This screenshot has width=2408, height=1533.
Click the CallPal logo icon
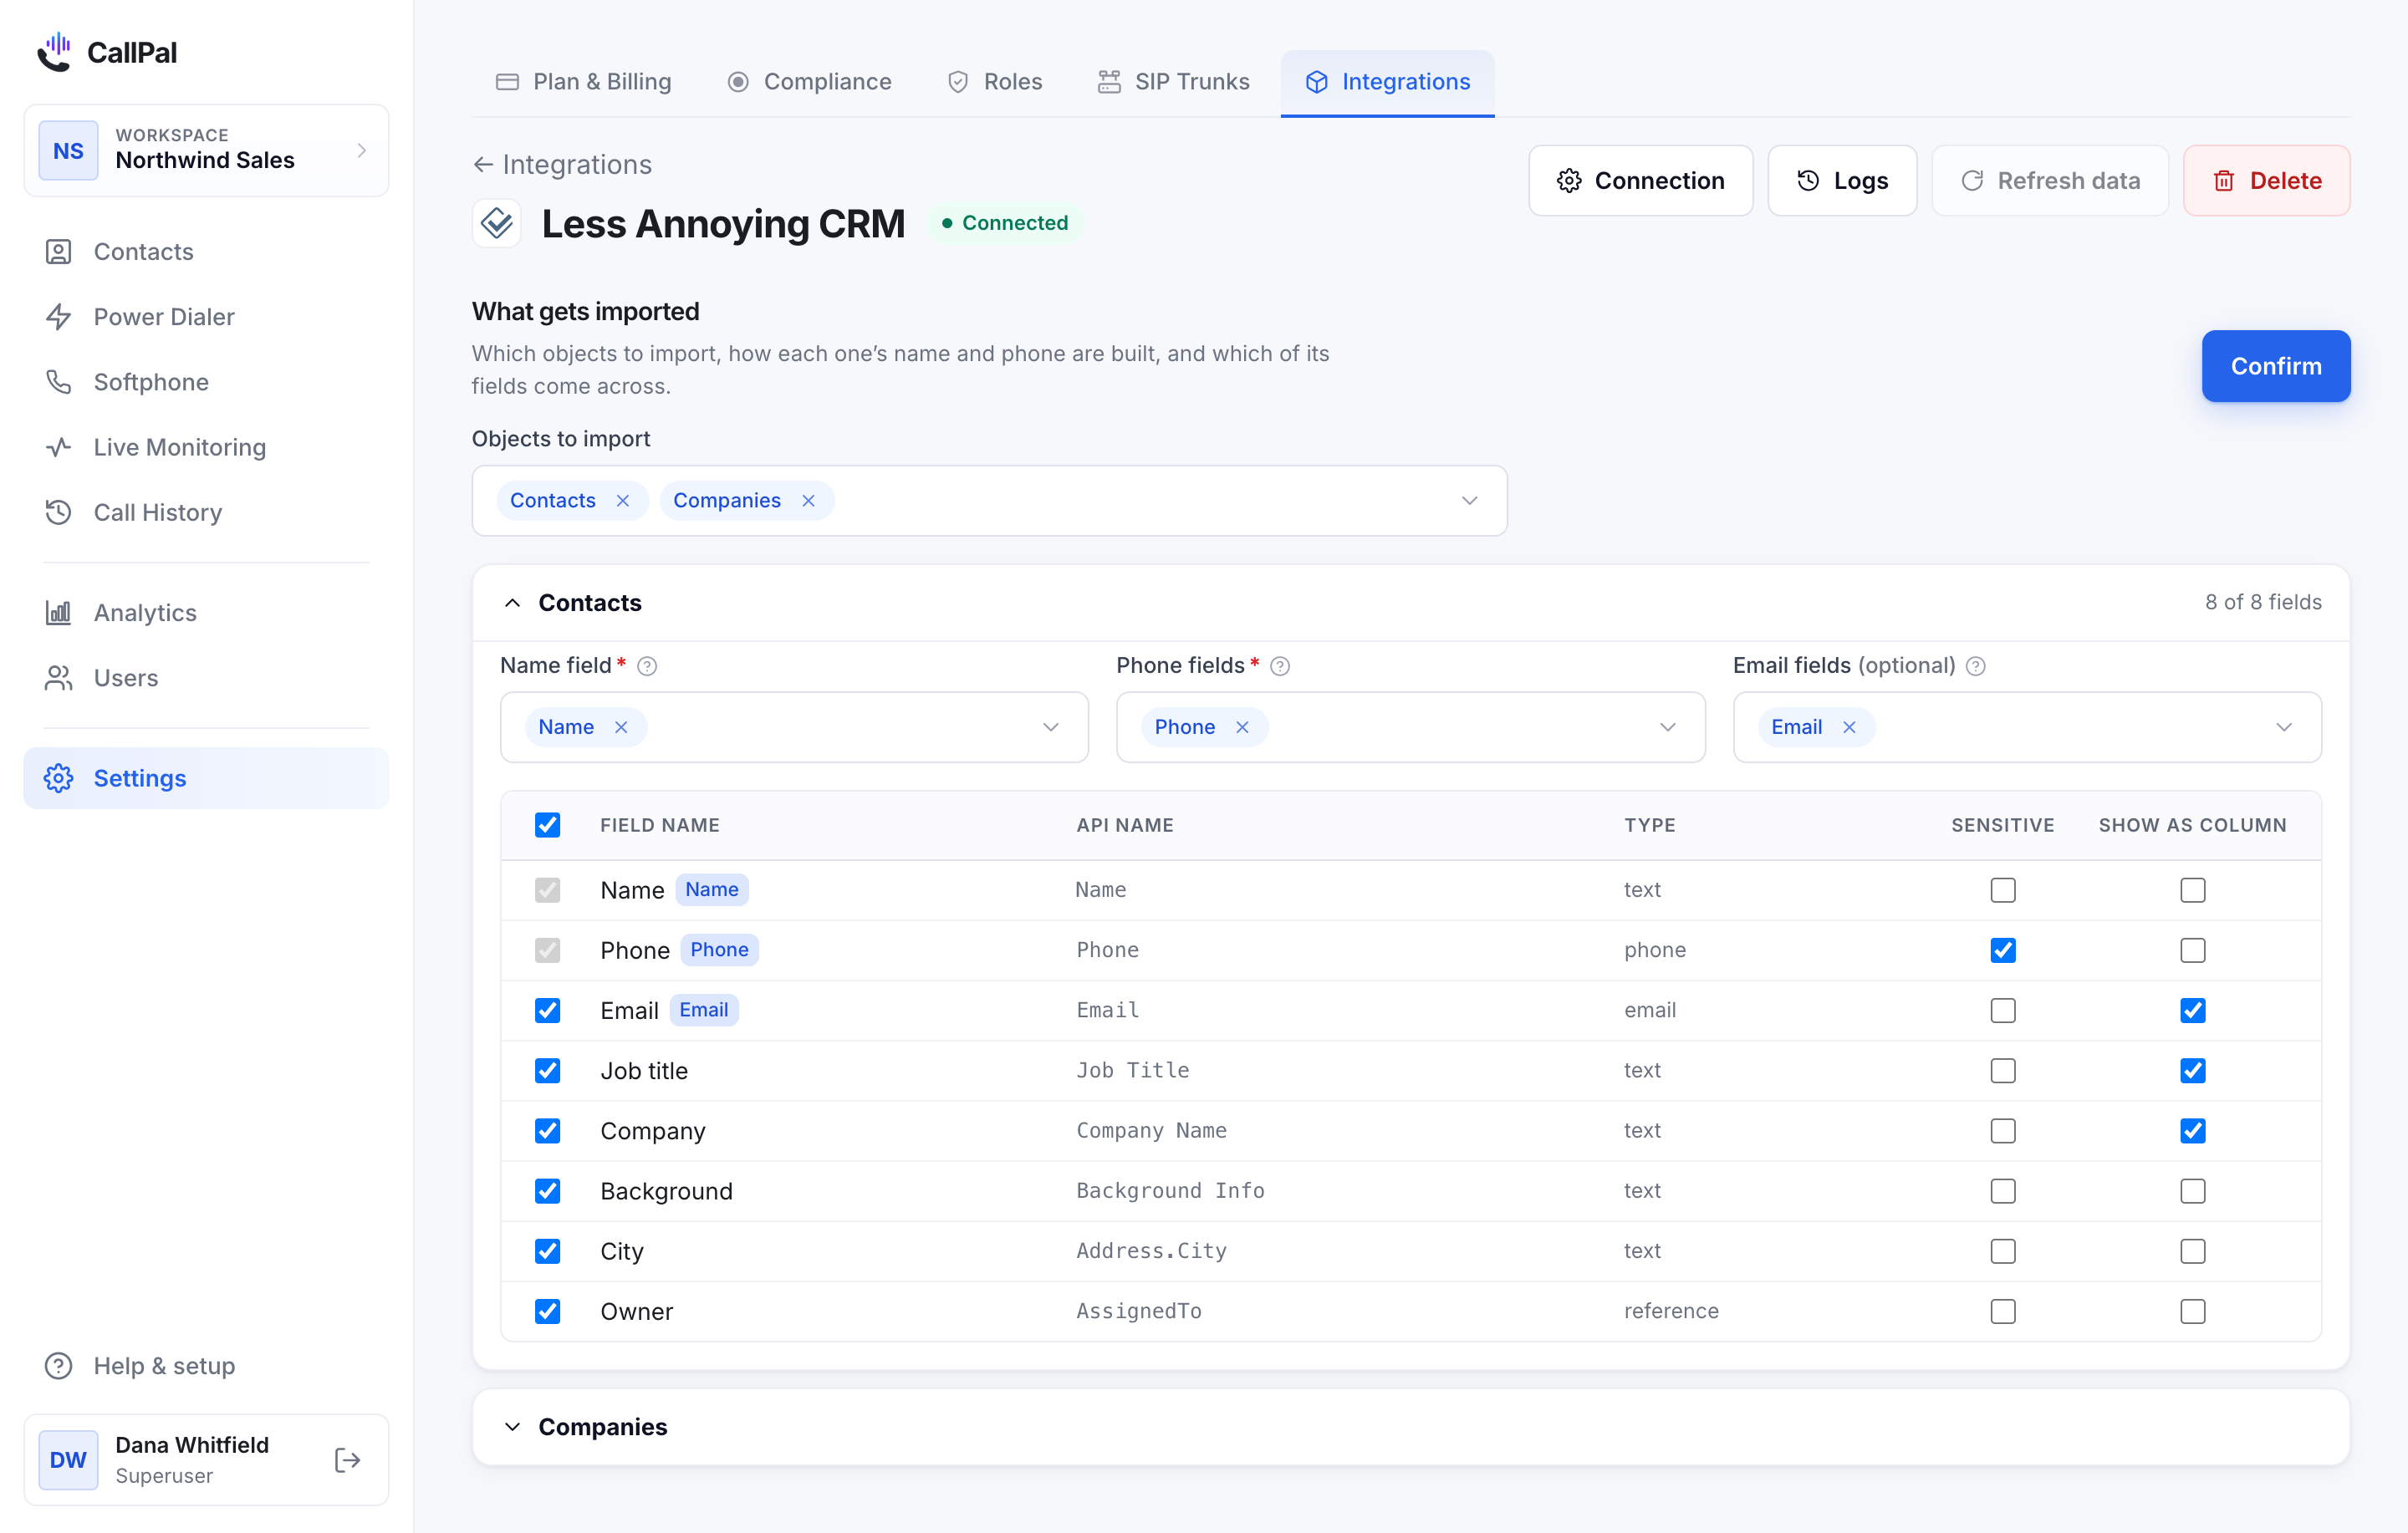coord(55,52)
